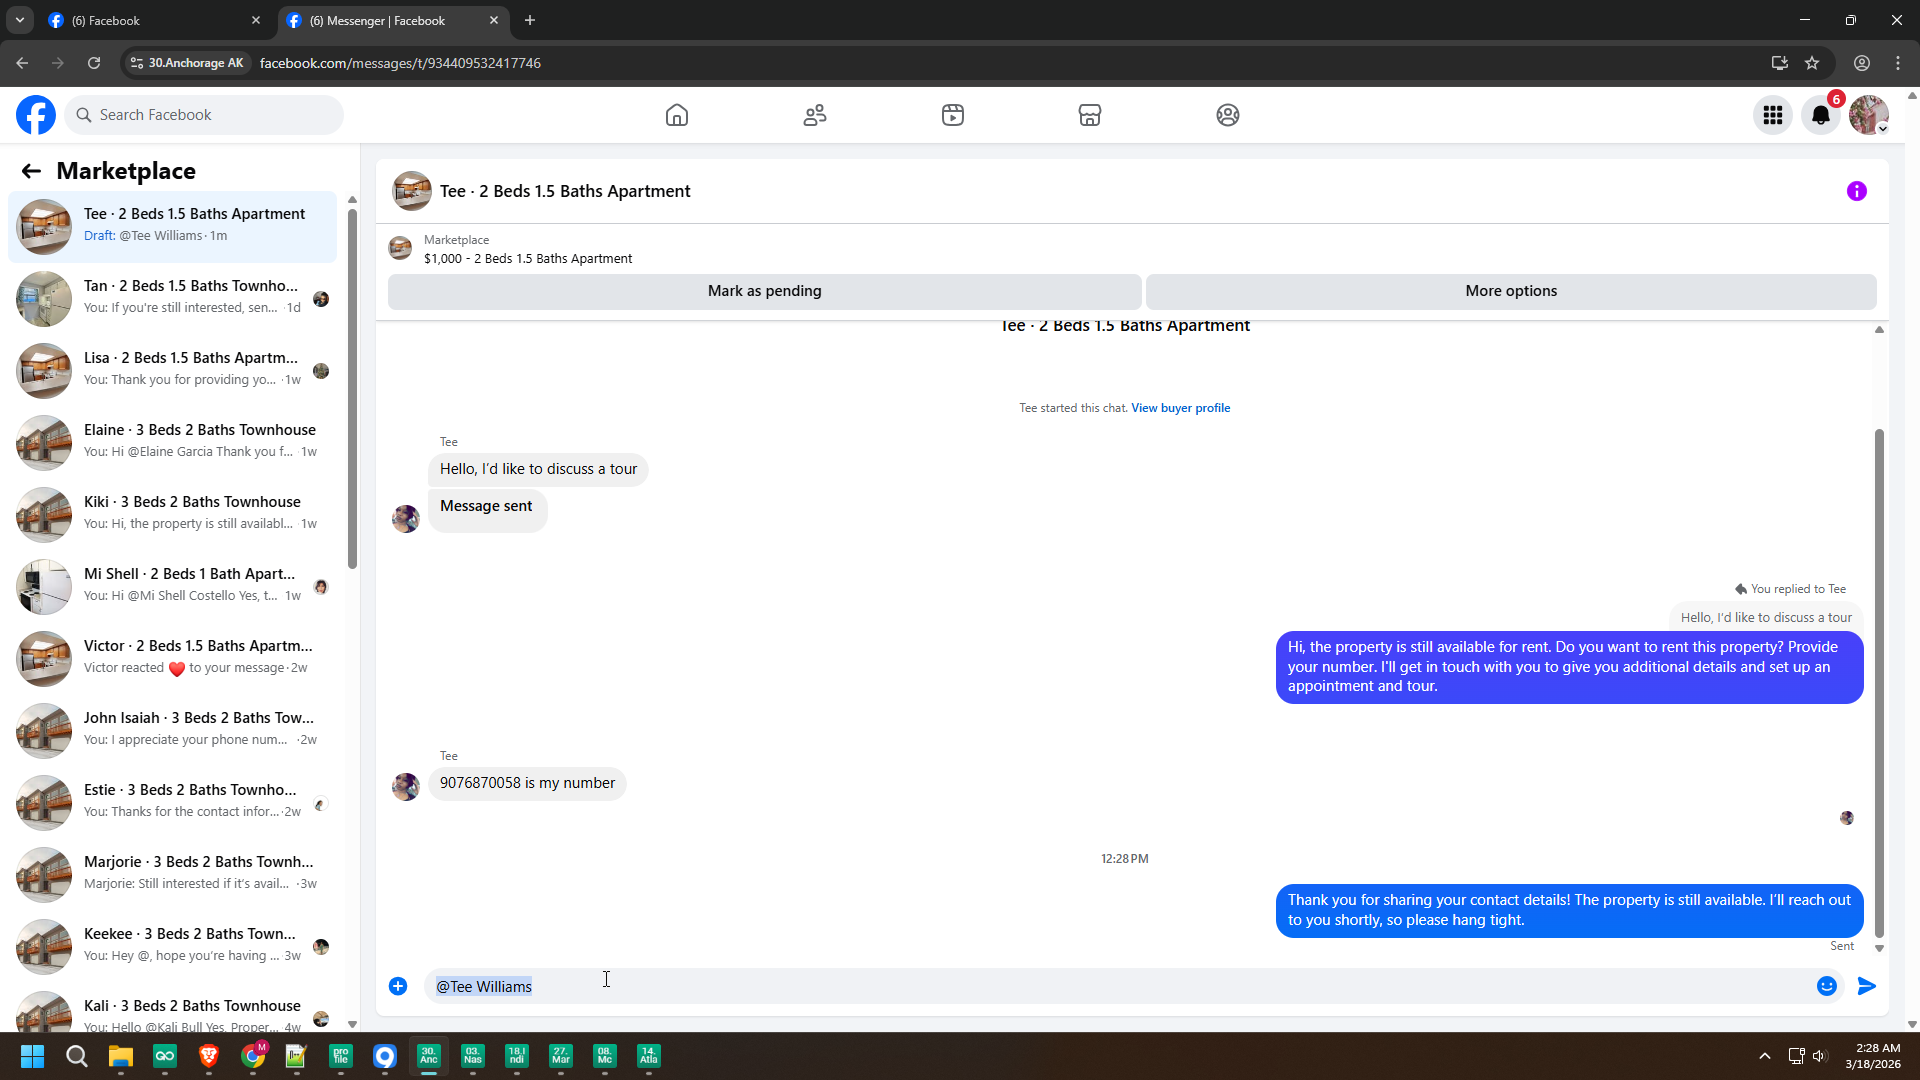Open Mi Shell 2 Beds 1 Bath chat
The height and width of the screenshot is (1080, 1920).
[173, 586]
